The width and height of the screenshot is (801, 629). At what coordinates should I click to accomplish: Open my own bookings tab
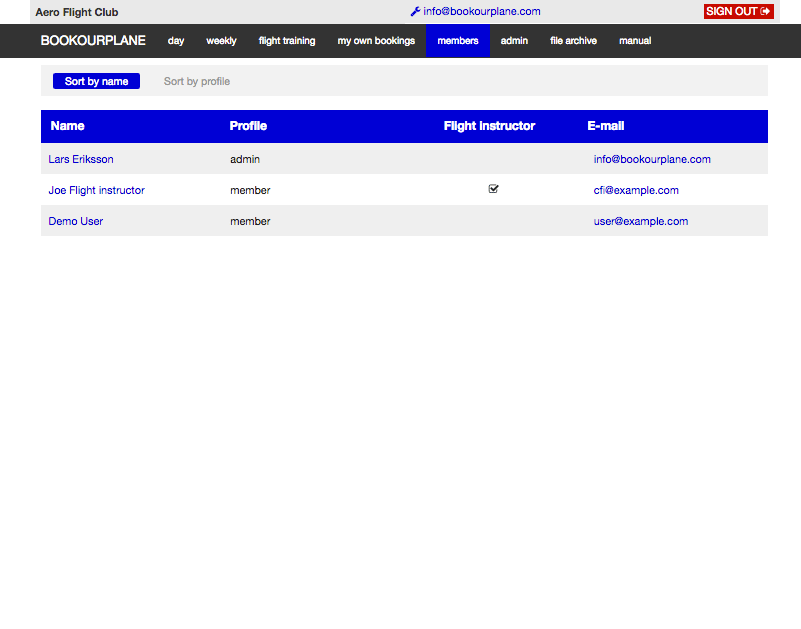pyautogui.click(x=376, y=41)
